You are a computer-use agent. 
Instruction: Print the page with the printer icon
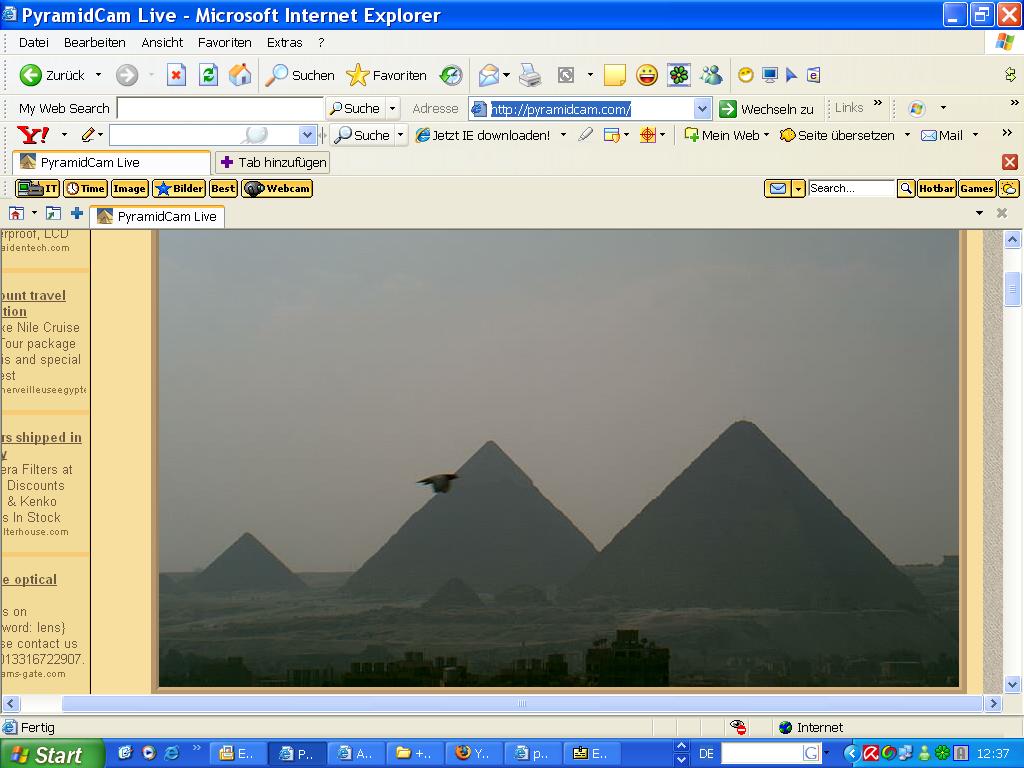pyautogui.click(x=530, y=75)
